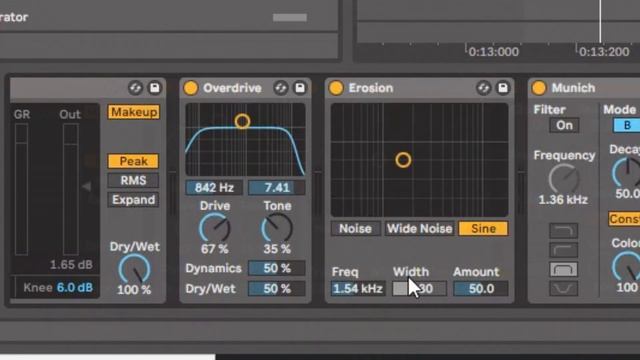Click Munich Mode B button
Viewport: 640px width, 360px height.
click(627, 125)
